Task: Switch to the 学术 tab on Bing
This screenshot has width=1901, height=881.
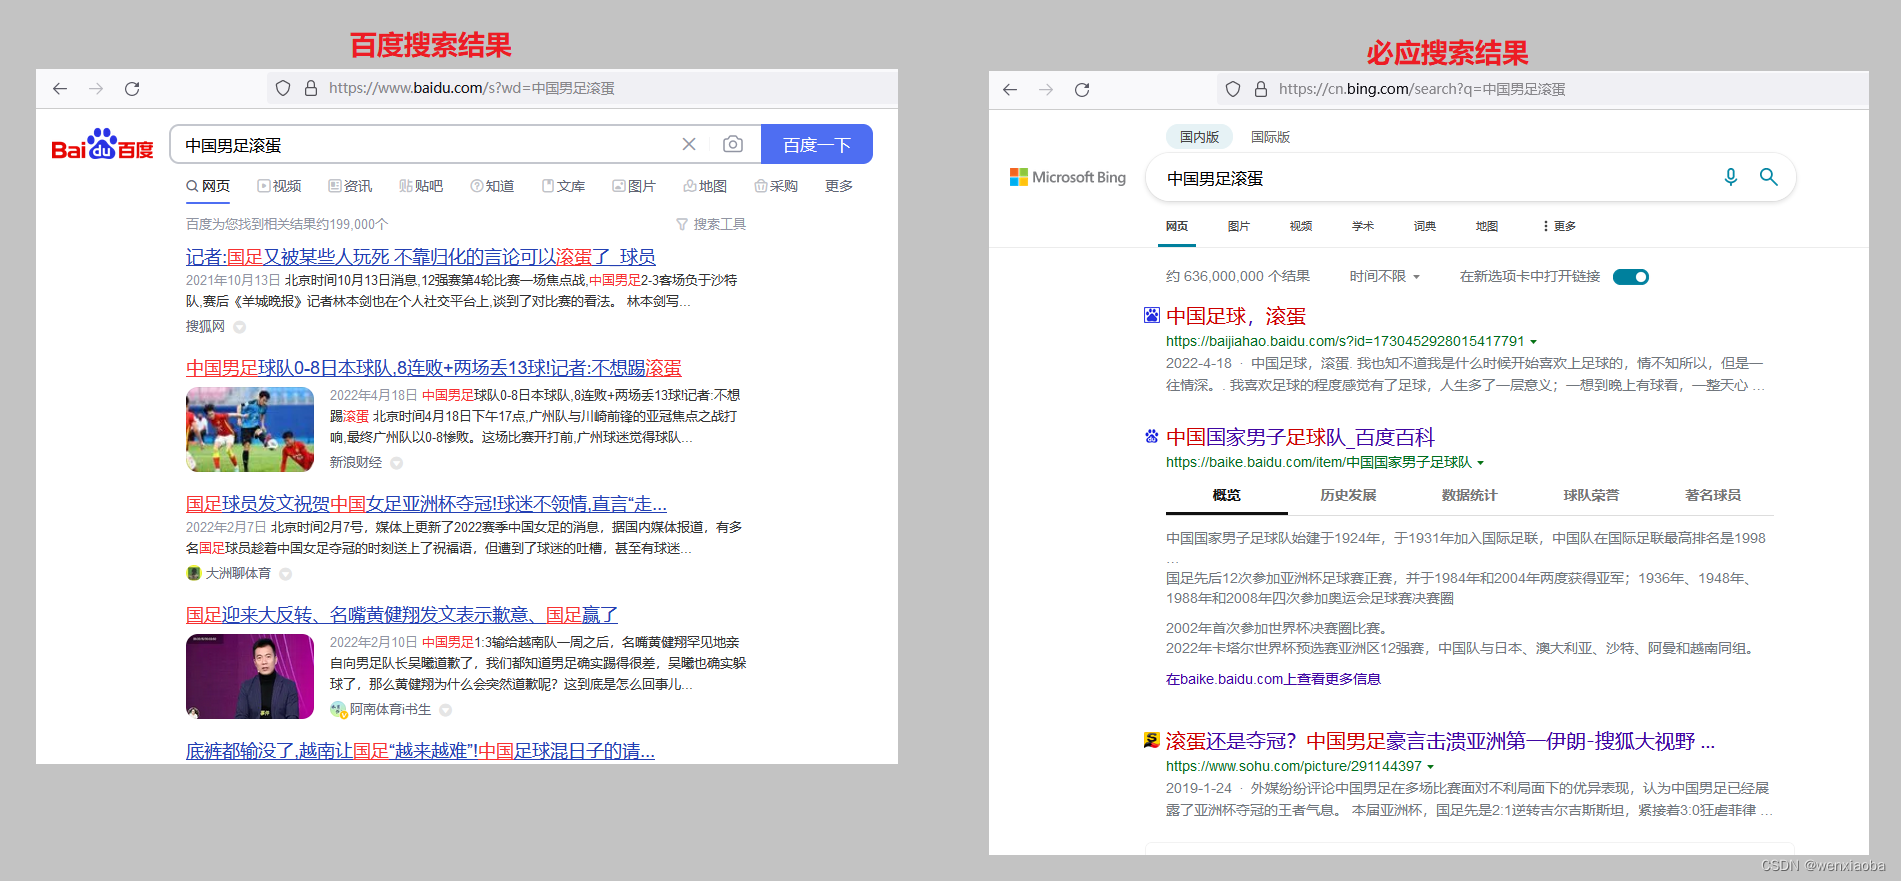Action: click(1363, 226)
